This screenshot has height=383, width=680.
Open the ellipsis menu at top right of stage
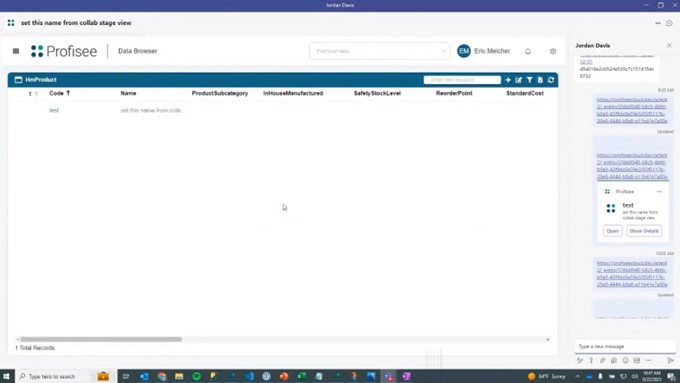pyautogui.click(x=658, y=23)
